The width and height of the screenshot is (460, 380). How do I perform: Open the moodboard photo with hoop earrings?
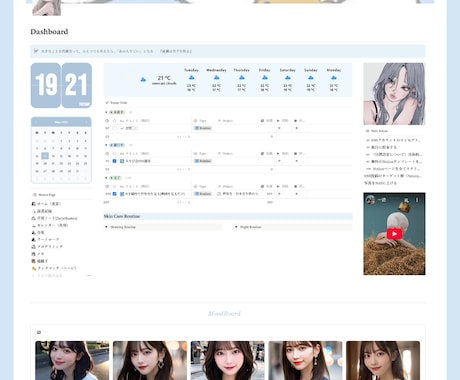(x=150, y=360)
